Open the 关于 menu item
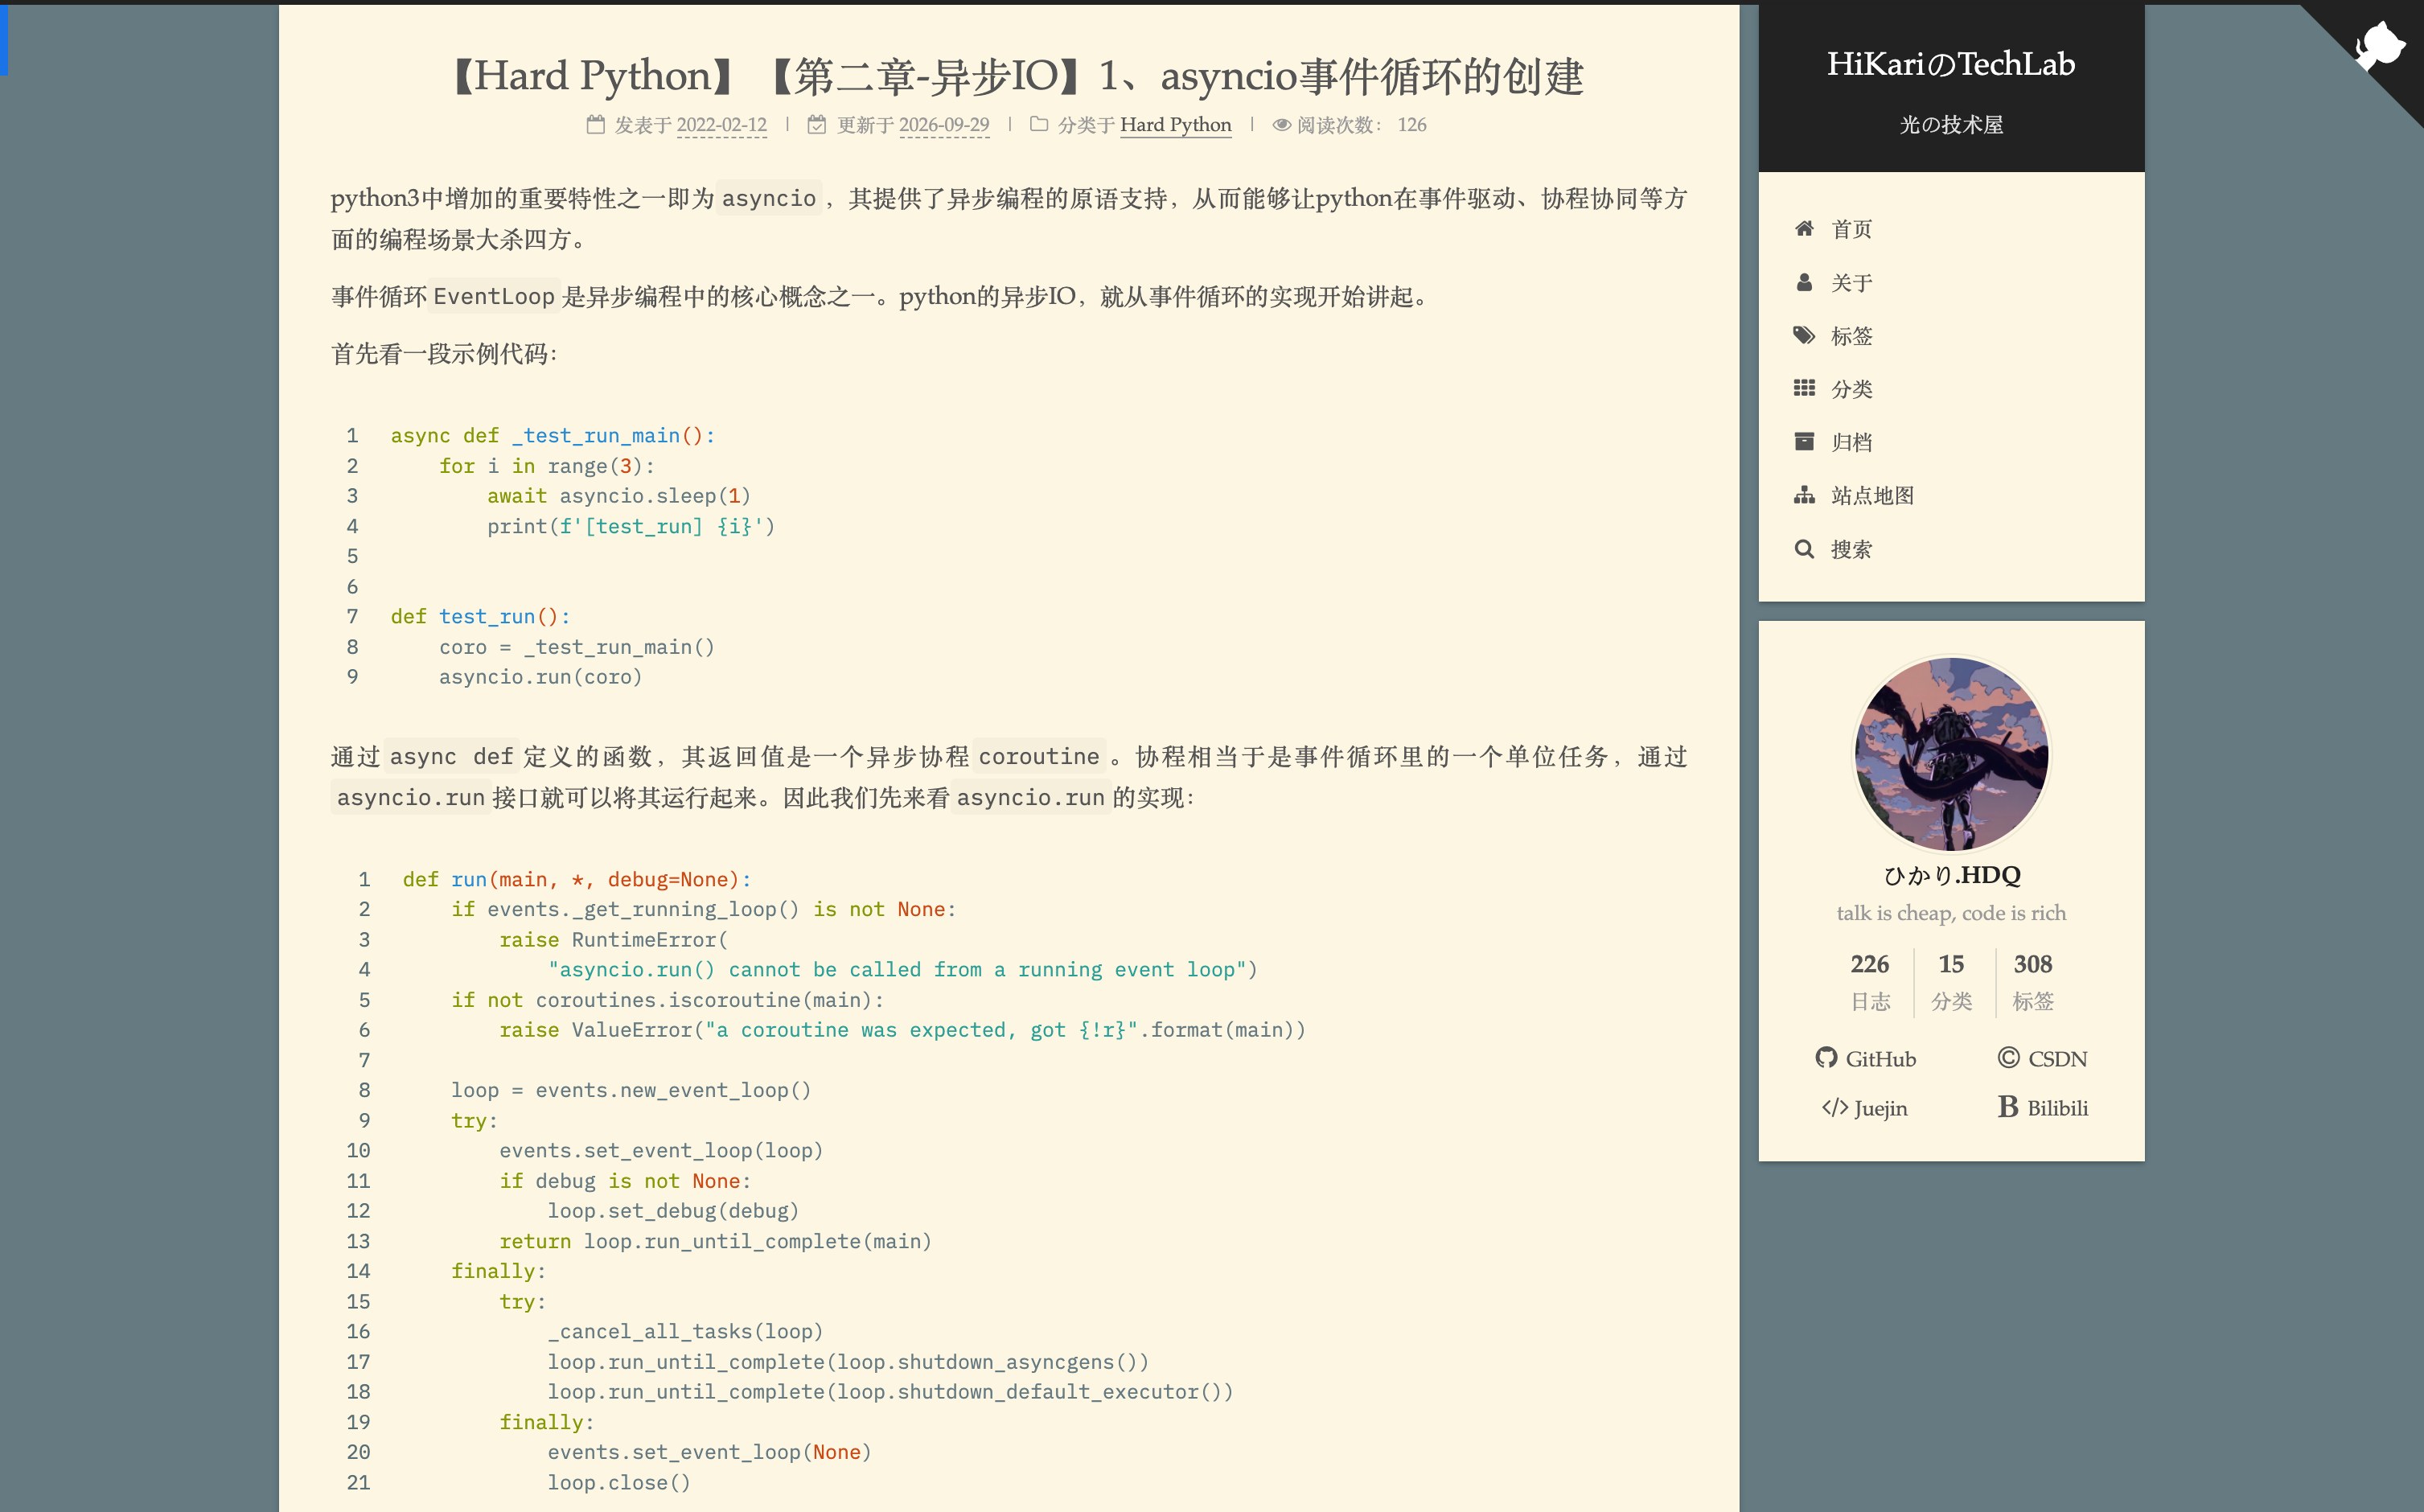 point(1851,283)
